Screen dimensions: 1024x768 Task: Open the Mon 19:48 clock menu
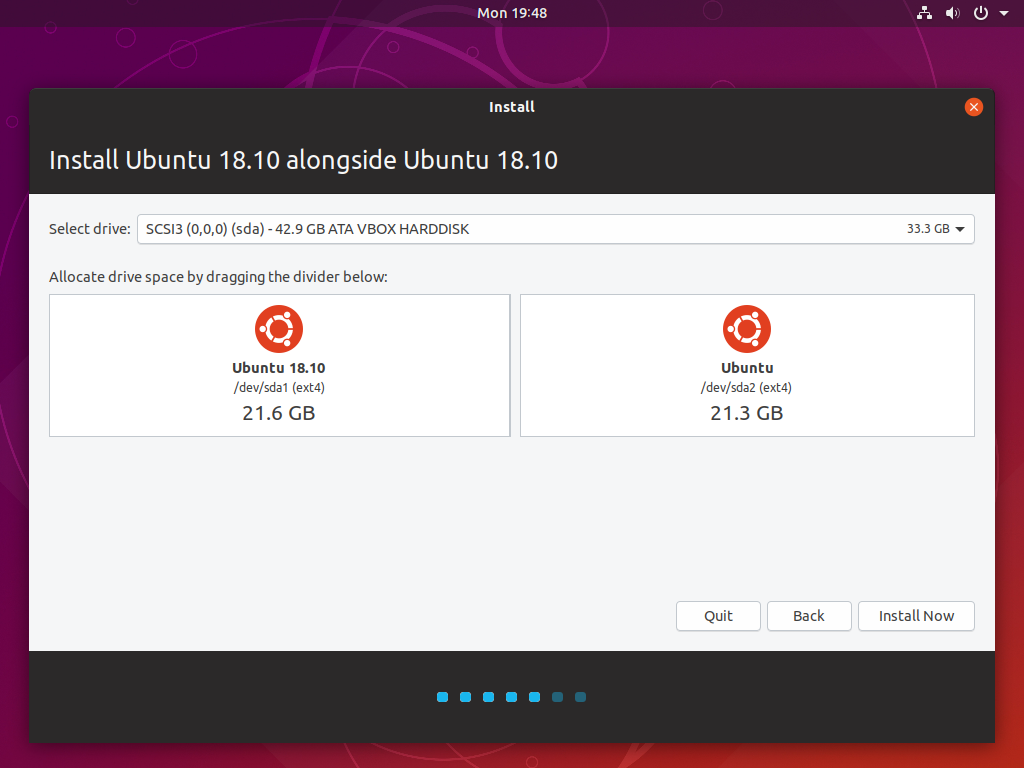pos(511,13)
